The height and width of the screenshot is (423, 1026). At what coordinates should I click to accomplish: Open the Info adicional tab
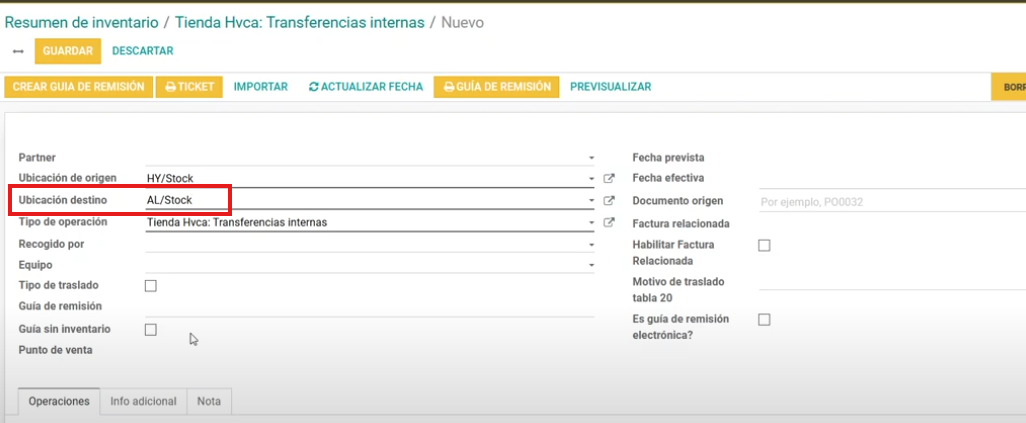143,401
